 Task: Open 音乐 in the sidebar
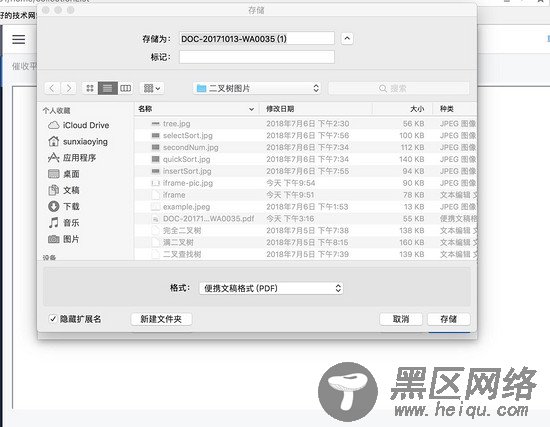[x=63, y=223]
